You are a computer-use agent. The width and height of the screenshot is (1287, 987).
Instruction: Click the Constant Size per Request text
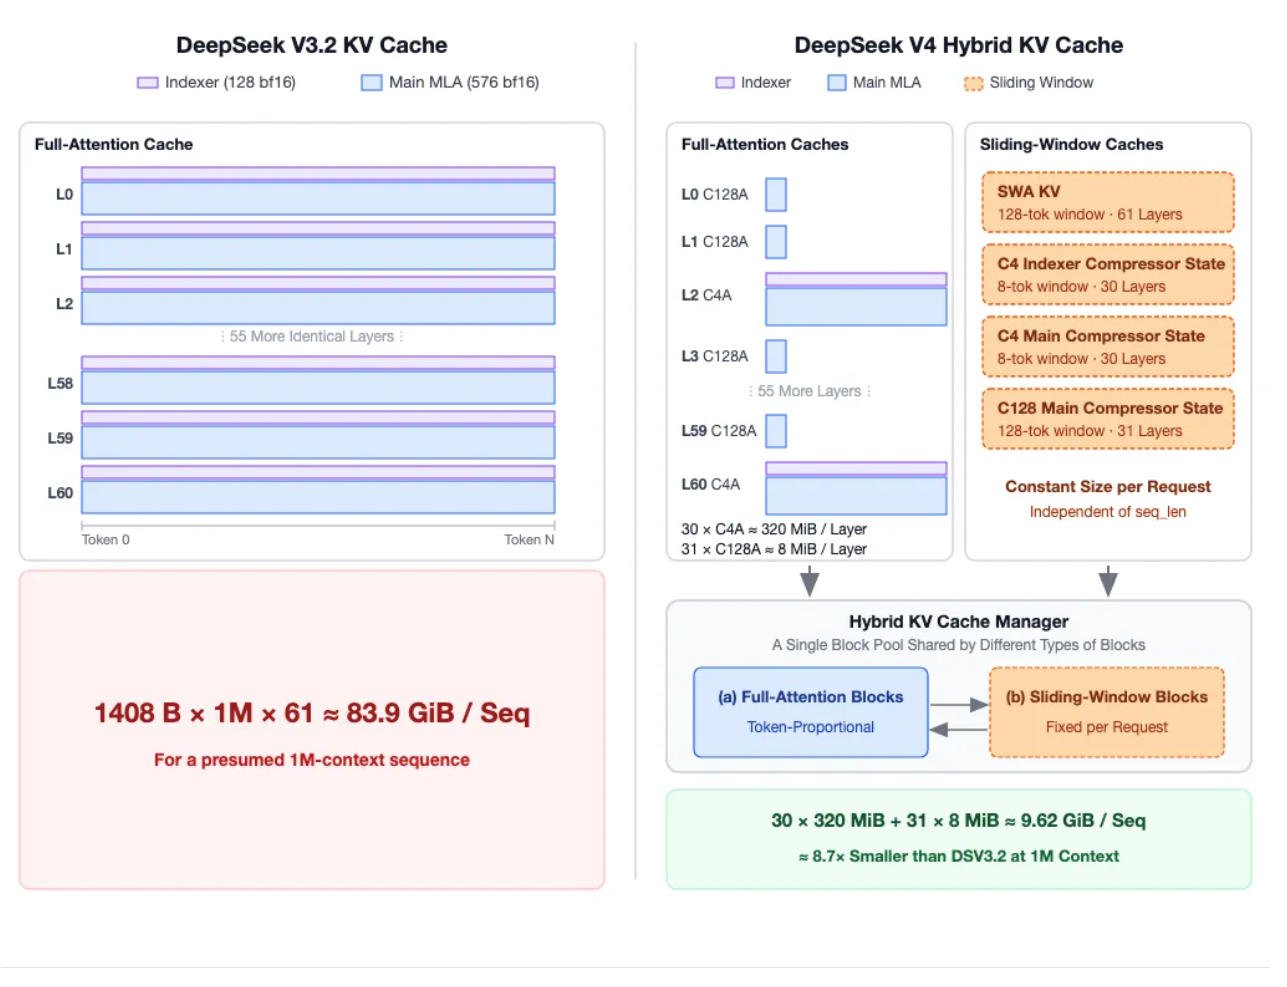(1108, 486)
